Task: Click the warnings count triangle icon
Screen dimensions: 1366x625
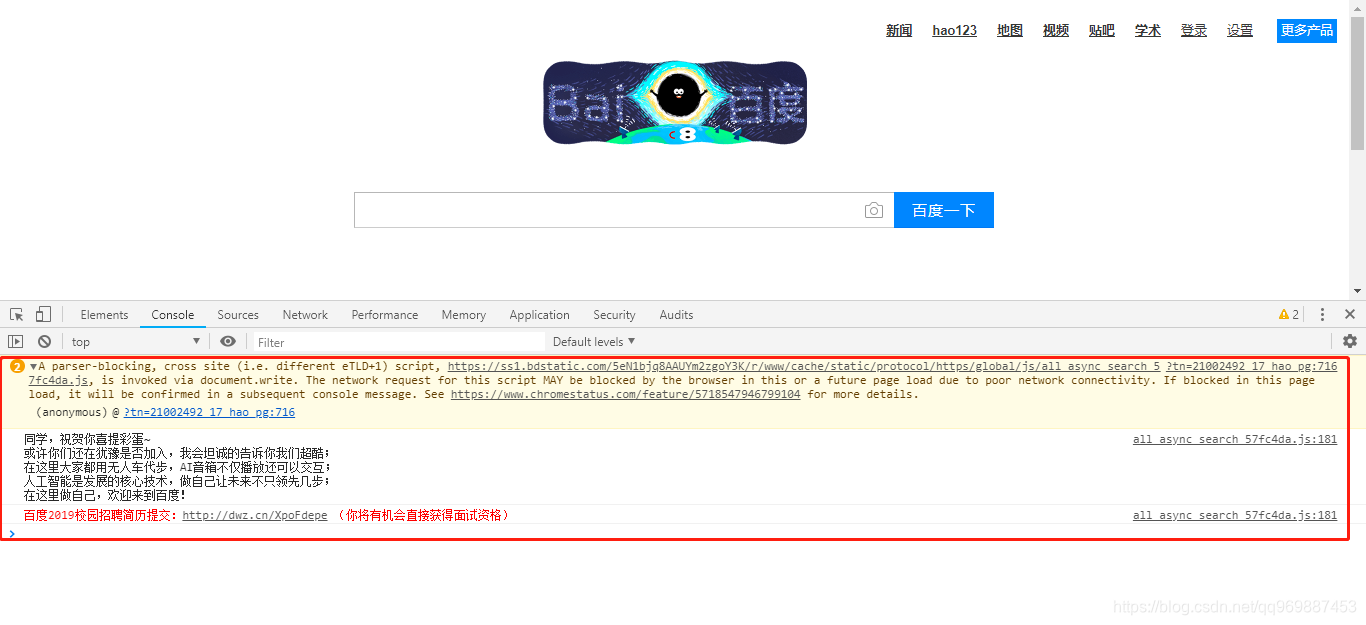Action: pyautogui.click(x=1284, y=314)
